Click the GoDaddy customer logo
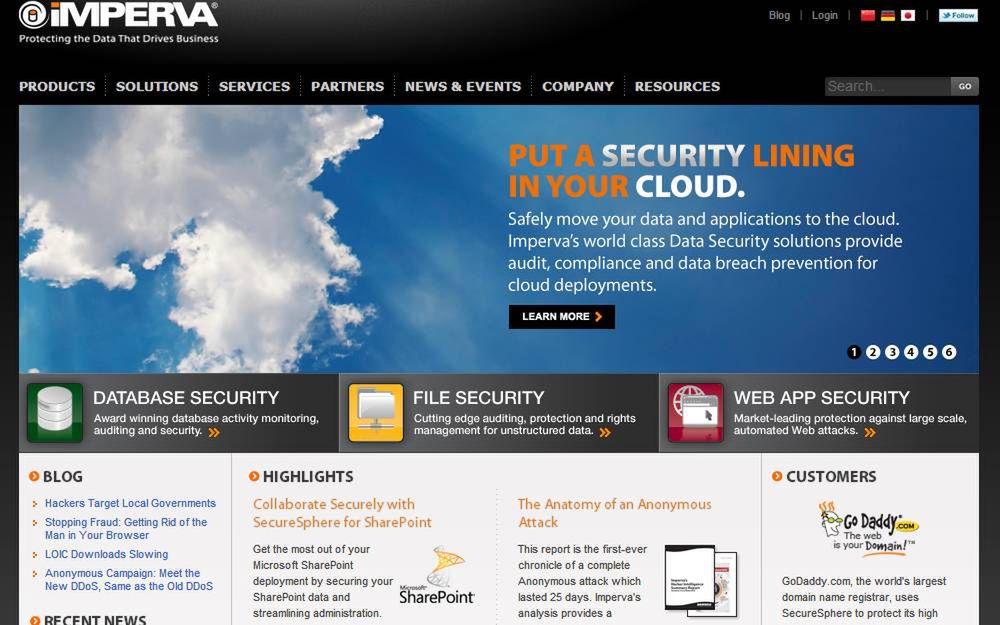 (869, 529)
